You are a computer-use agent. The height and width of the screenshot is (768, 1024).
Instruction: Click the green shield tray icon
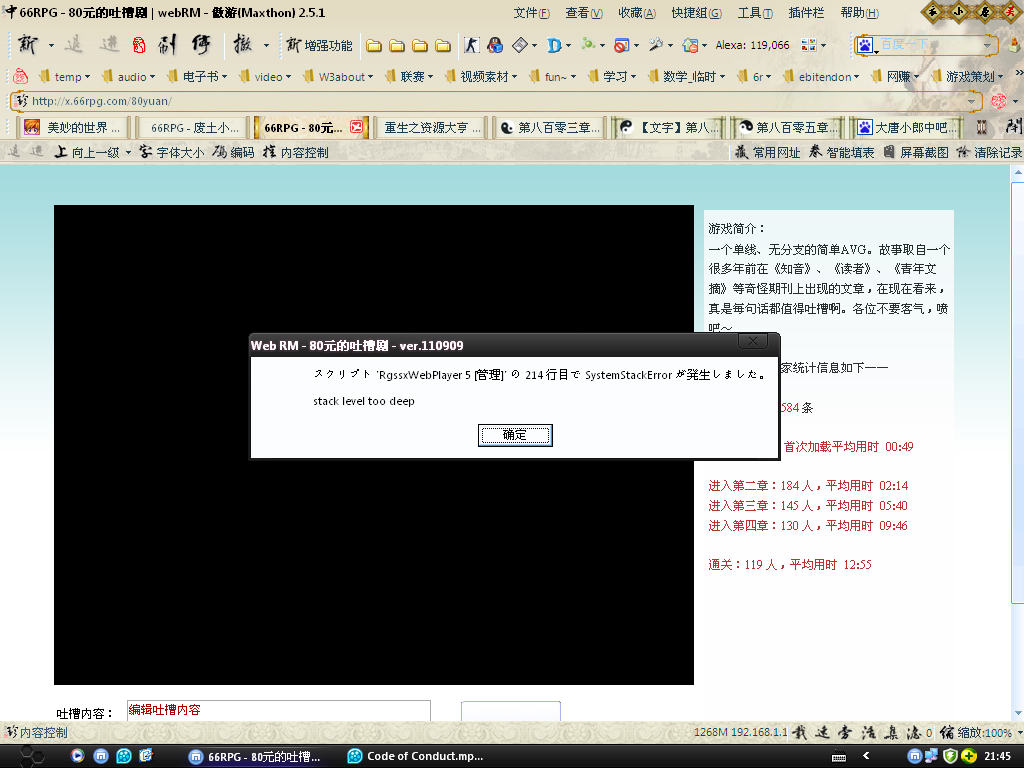pyautogui.click(x=950, y=756)
